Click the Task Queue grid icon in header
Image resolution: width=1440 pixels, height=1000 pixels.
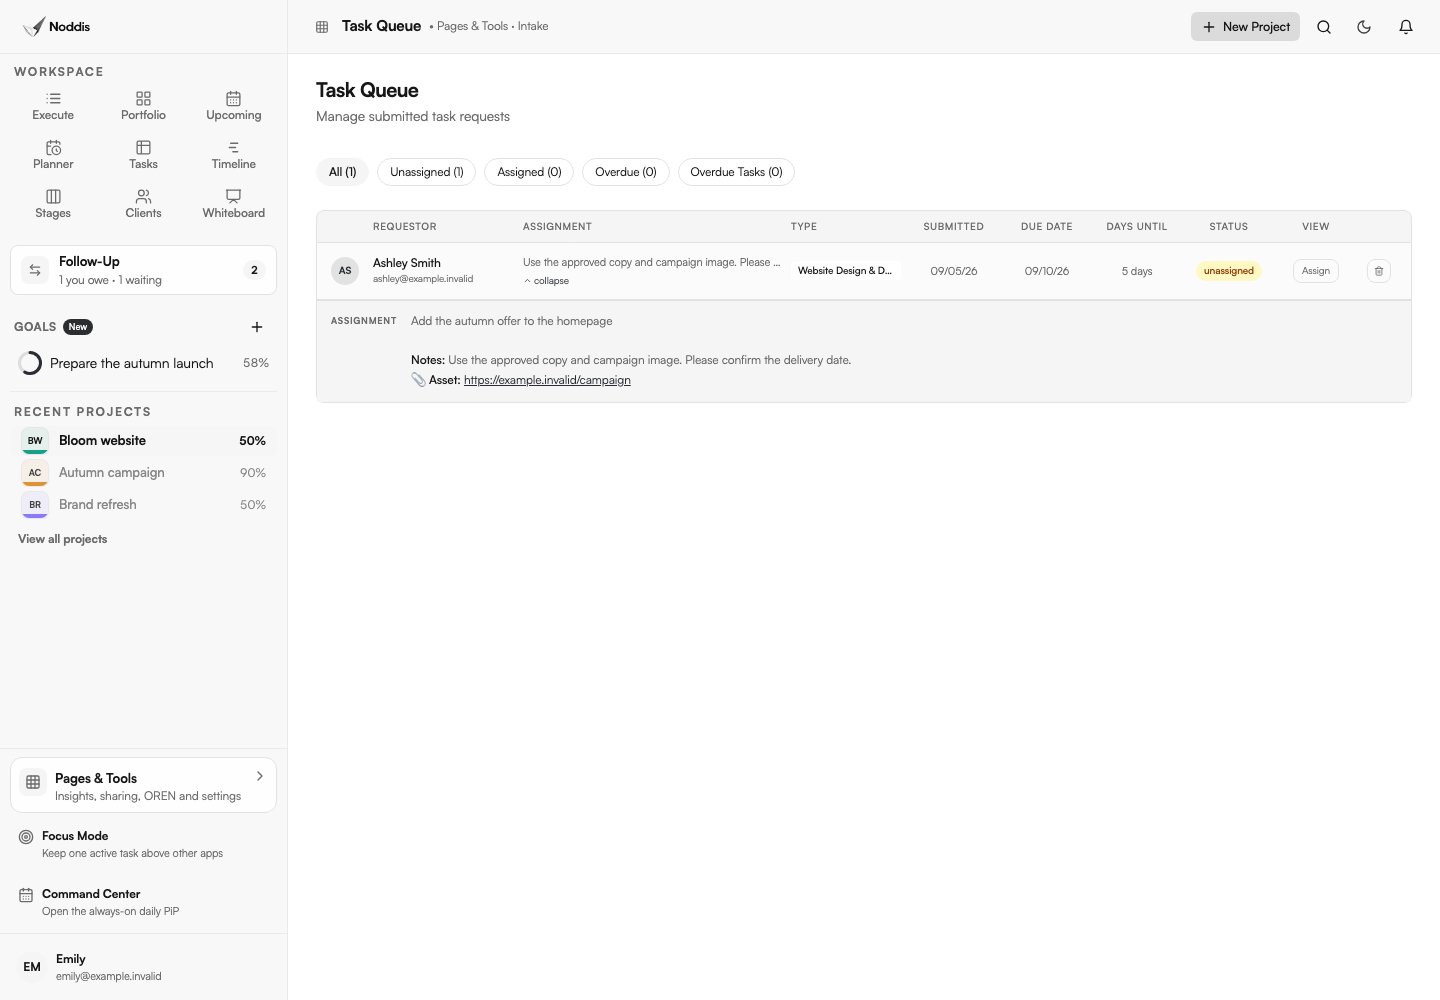(322, 27)
